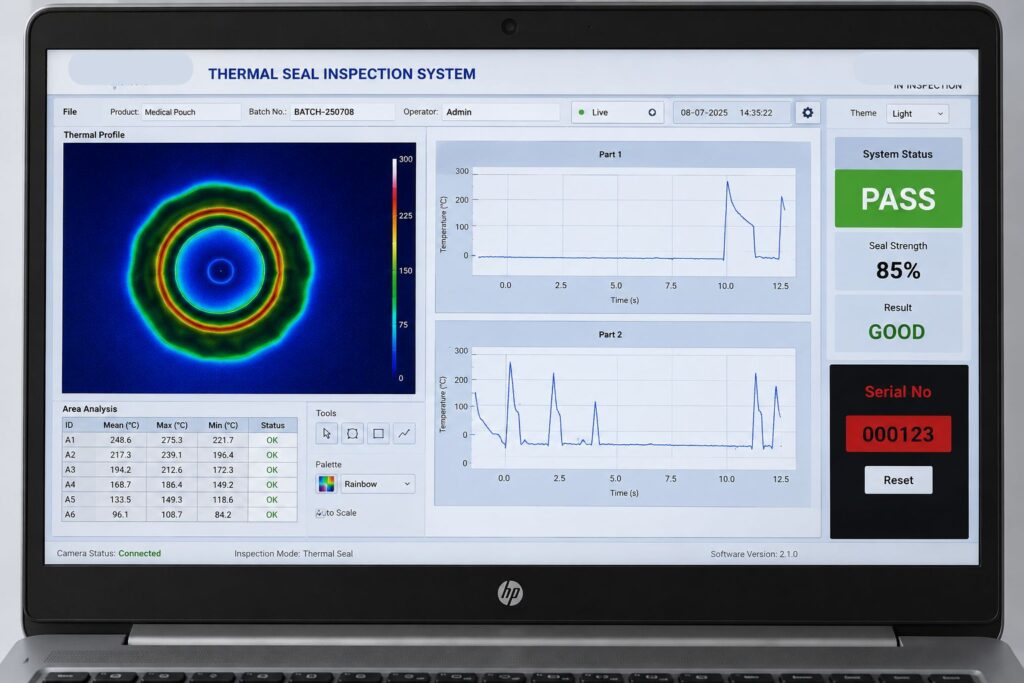
Task: Click the thermal profile heat map image
Action: (x=239, y=268)
